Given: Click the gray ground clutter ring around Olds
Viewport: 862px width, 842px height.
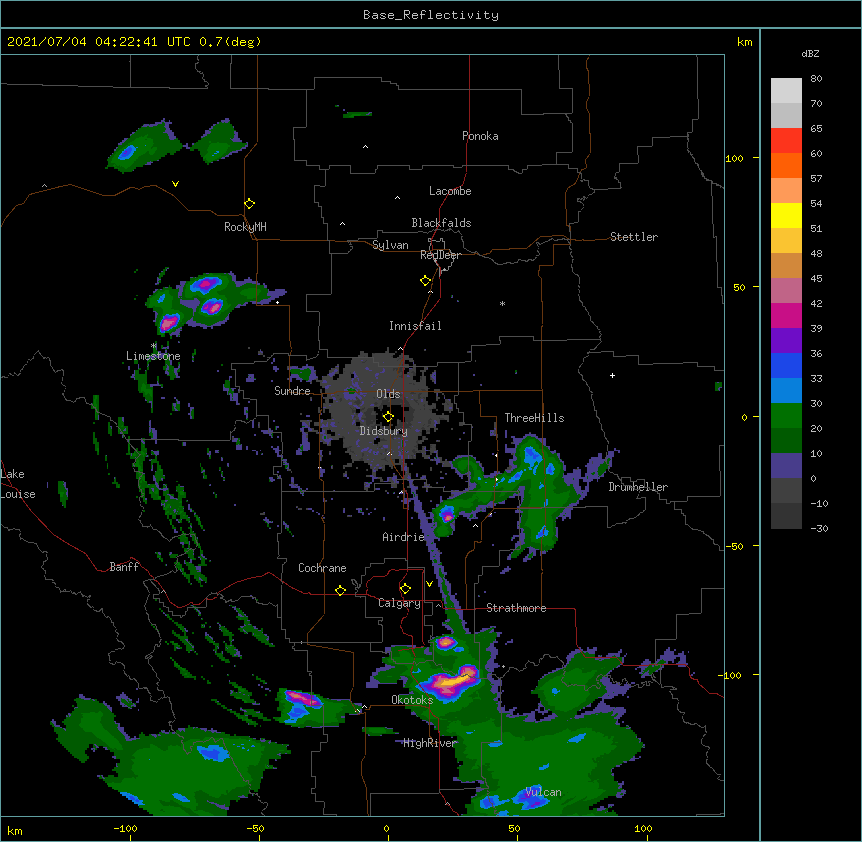Looking at the screenshot, I should tap(385, 412).
